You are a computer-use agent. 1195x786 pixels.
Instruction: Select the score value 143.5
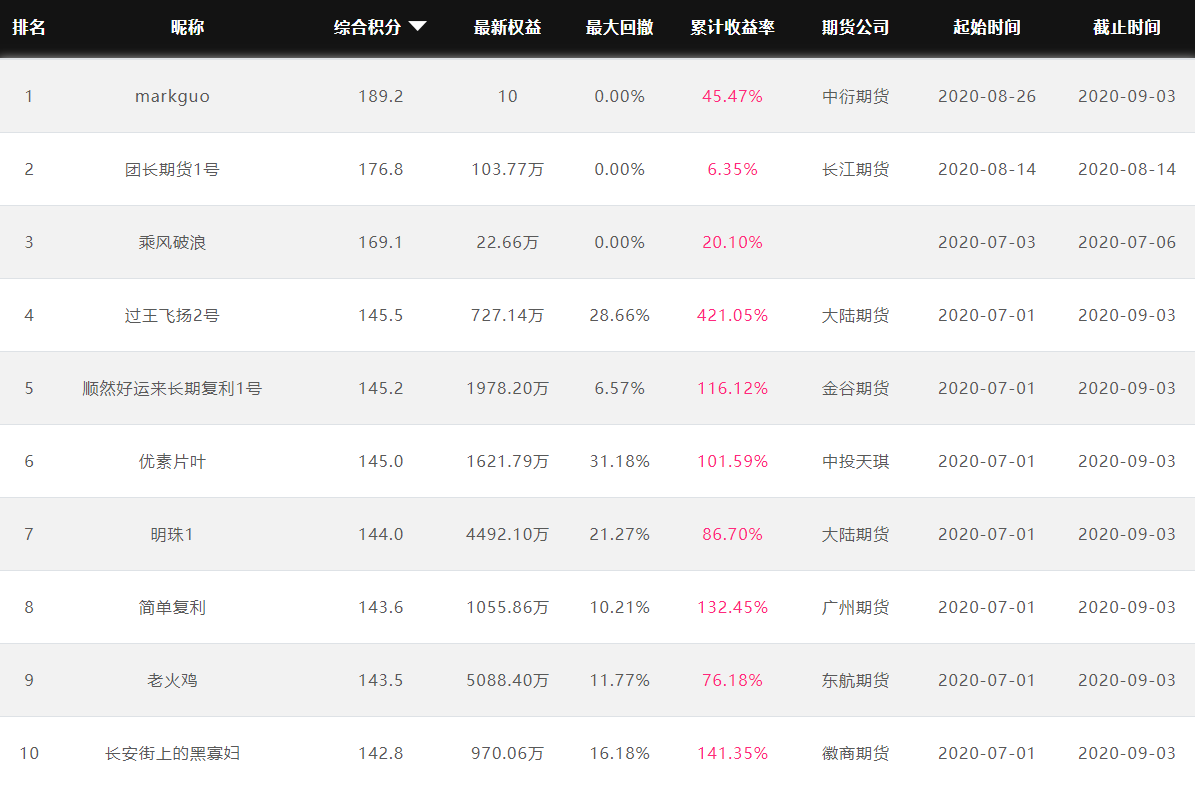(380, 680)
